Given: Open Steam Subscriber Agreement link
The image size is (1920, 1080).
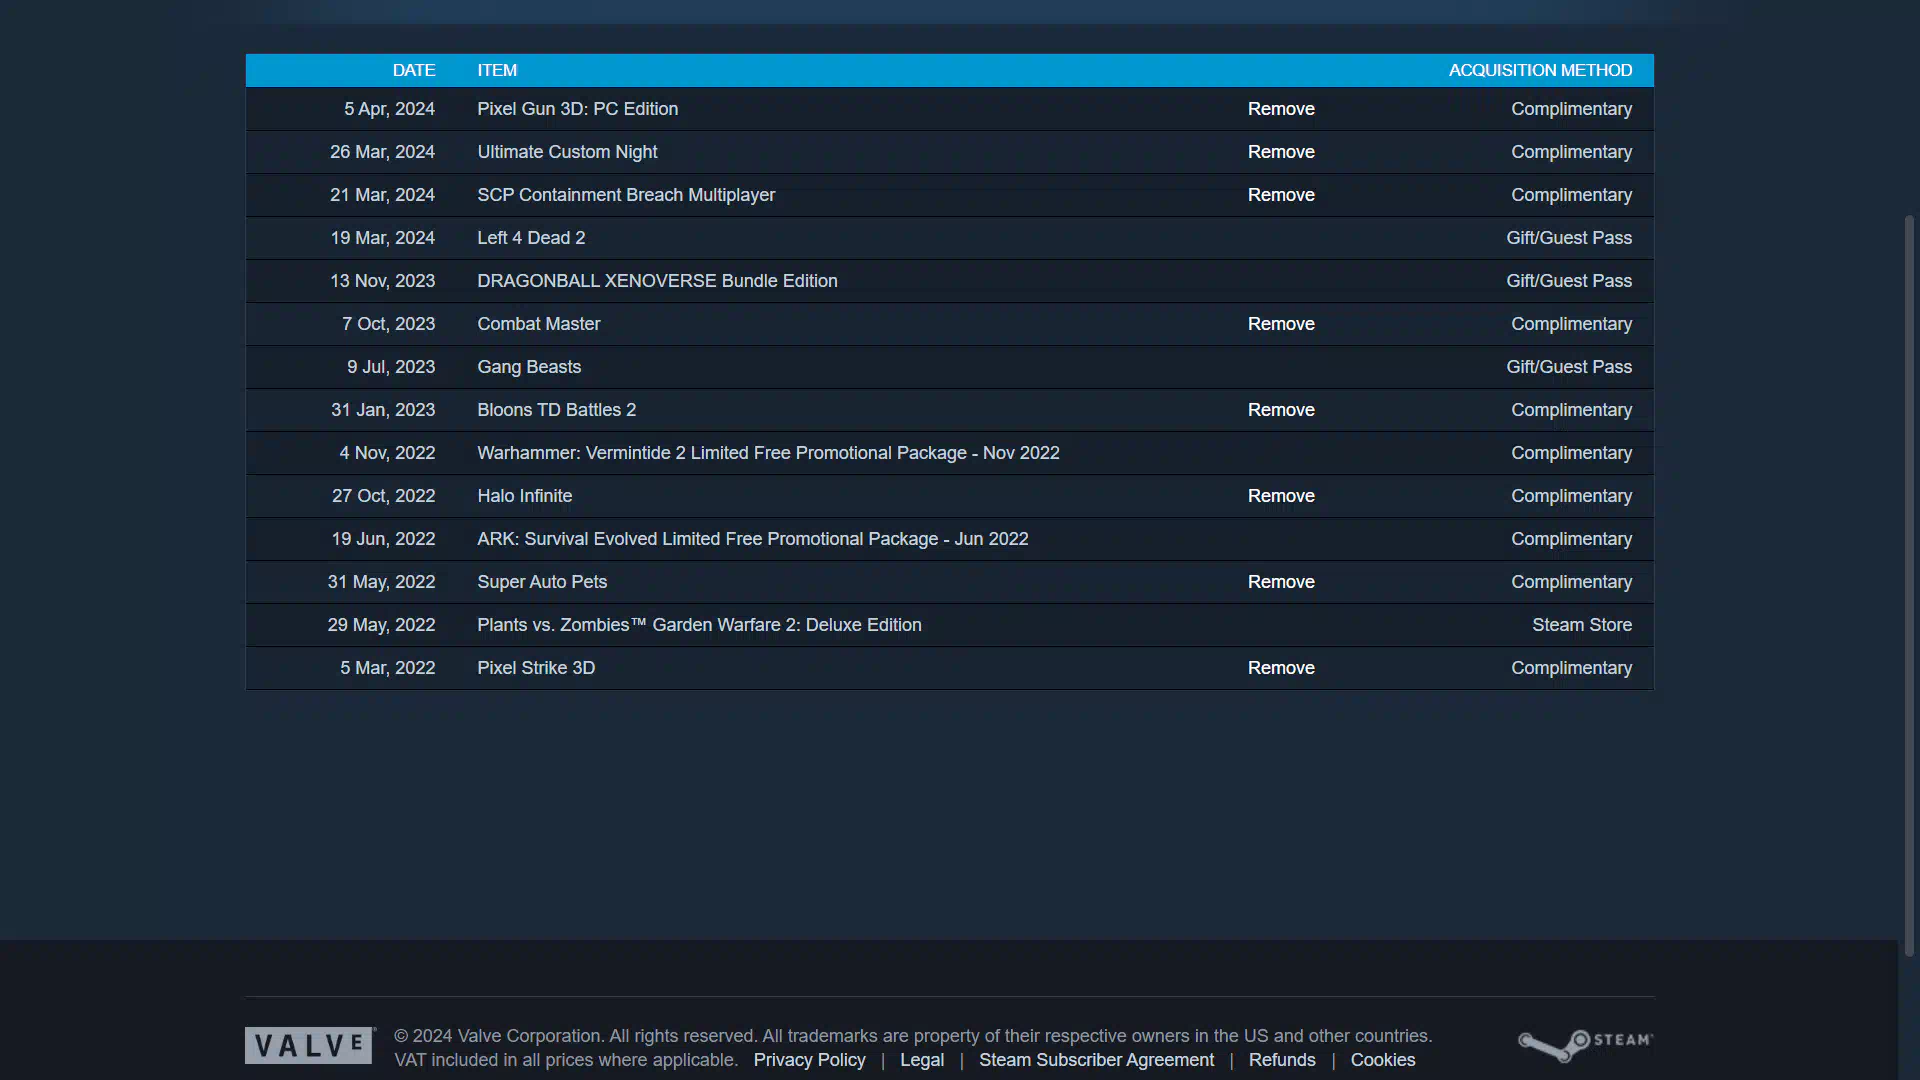Looking at the screenshot, I should (x=1096, y=1060).
